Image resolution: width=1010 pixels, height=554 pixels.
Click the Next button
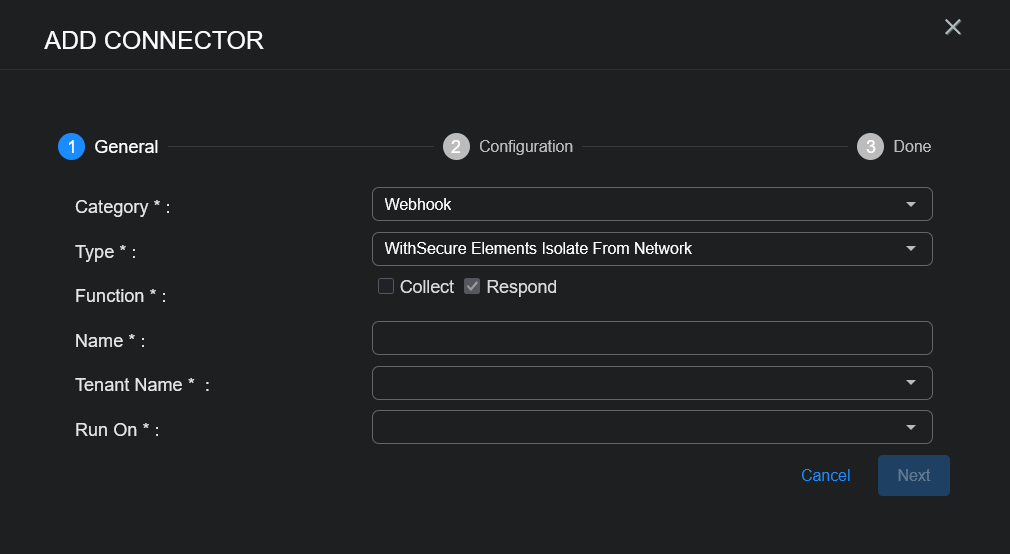click(x=913, y=476)
